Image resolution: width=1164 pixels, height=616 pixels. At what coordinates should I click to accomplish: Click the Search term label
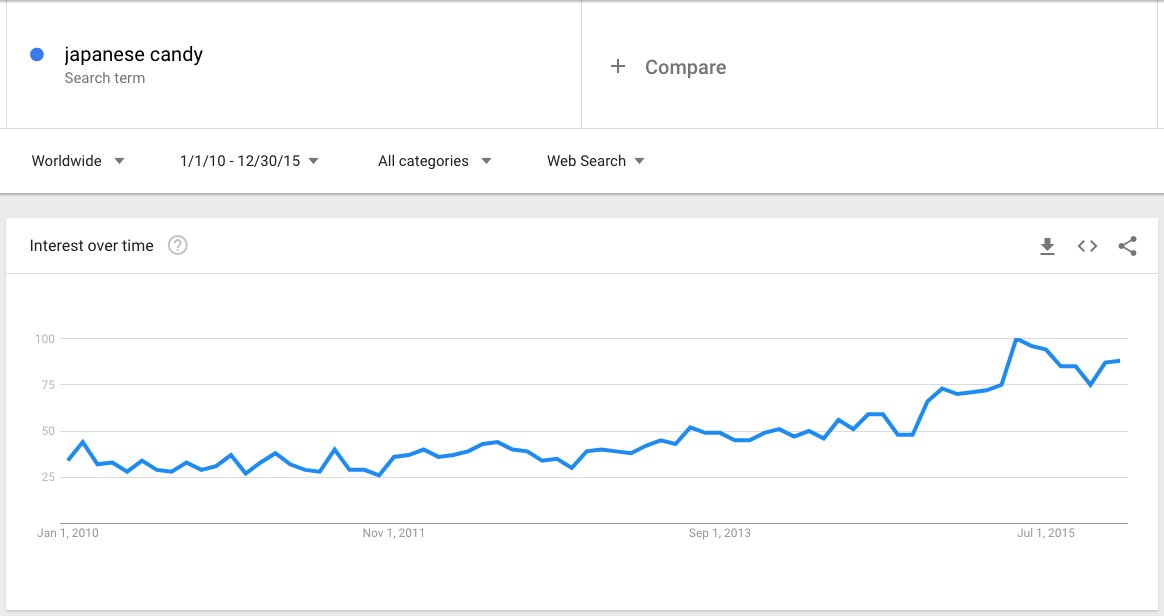[x=105, y=78]
